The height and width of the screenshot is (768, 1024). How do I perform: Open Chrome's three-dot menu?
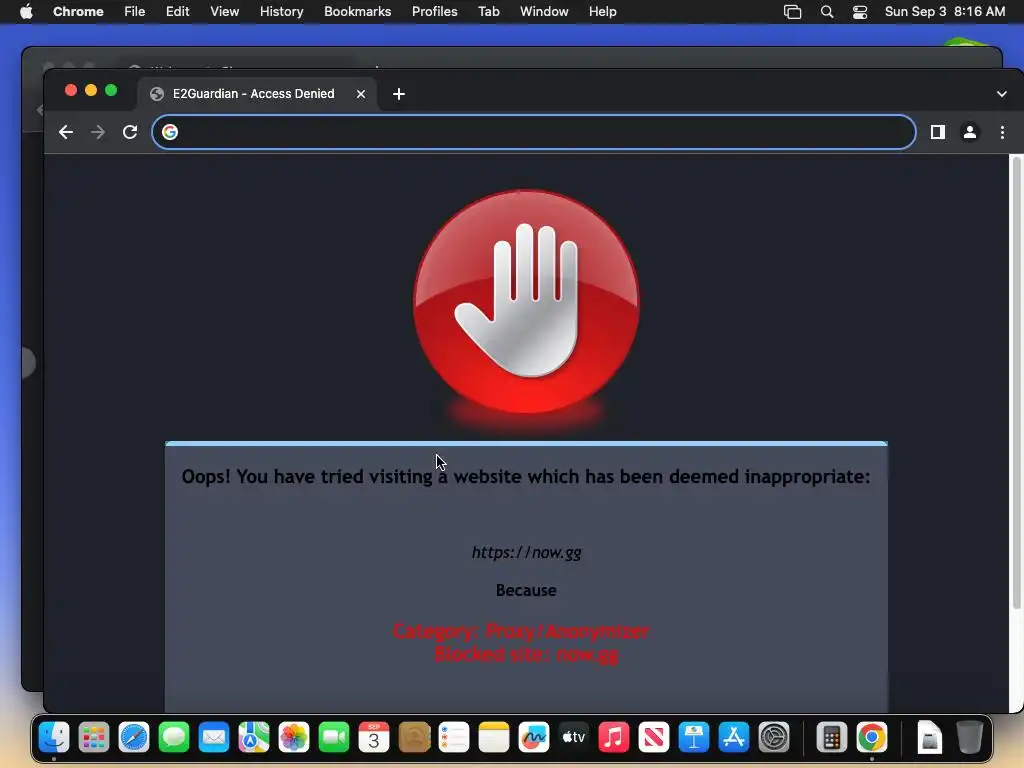tap(1002, 133)
